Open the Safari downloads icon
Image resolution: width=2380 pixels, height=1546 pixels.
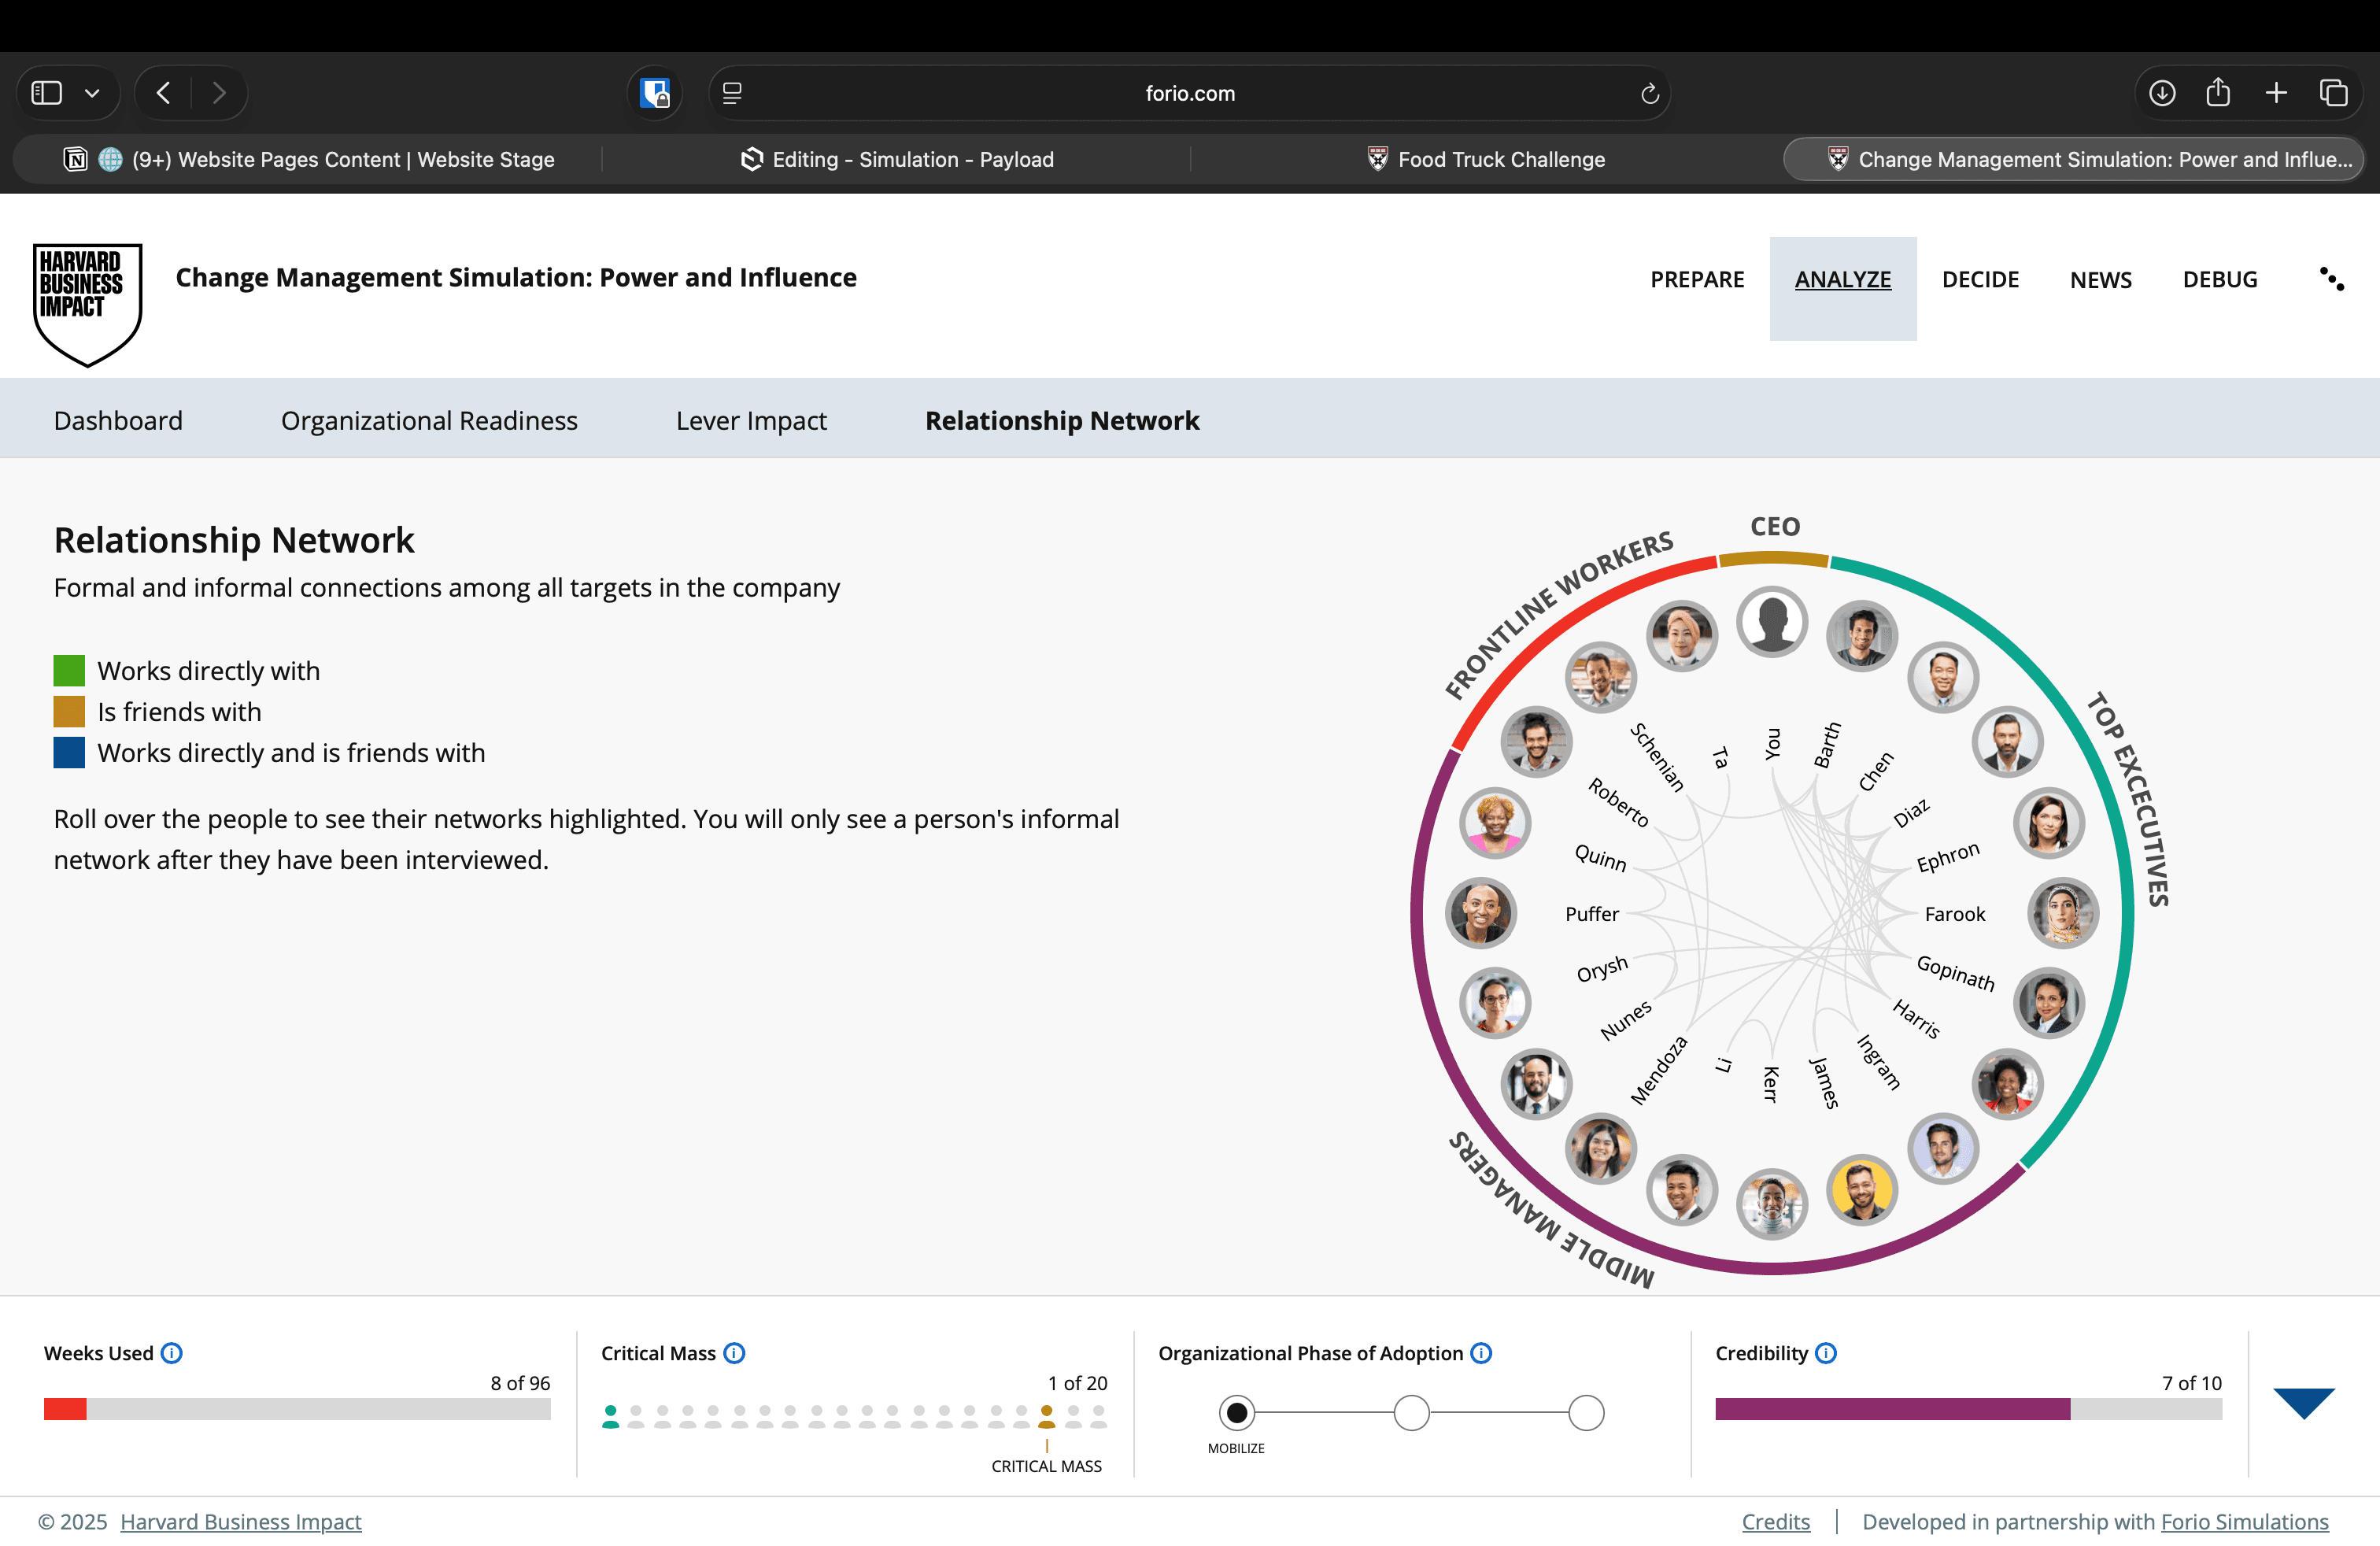2162,93
